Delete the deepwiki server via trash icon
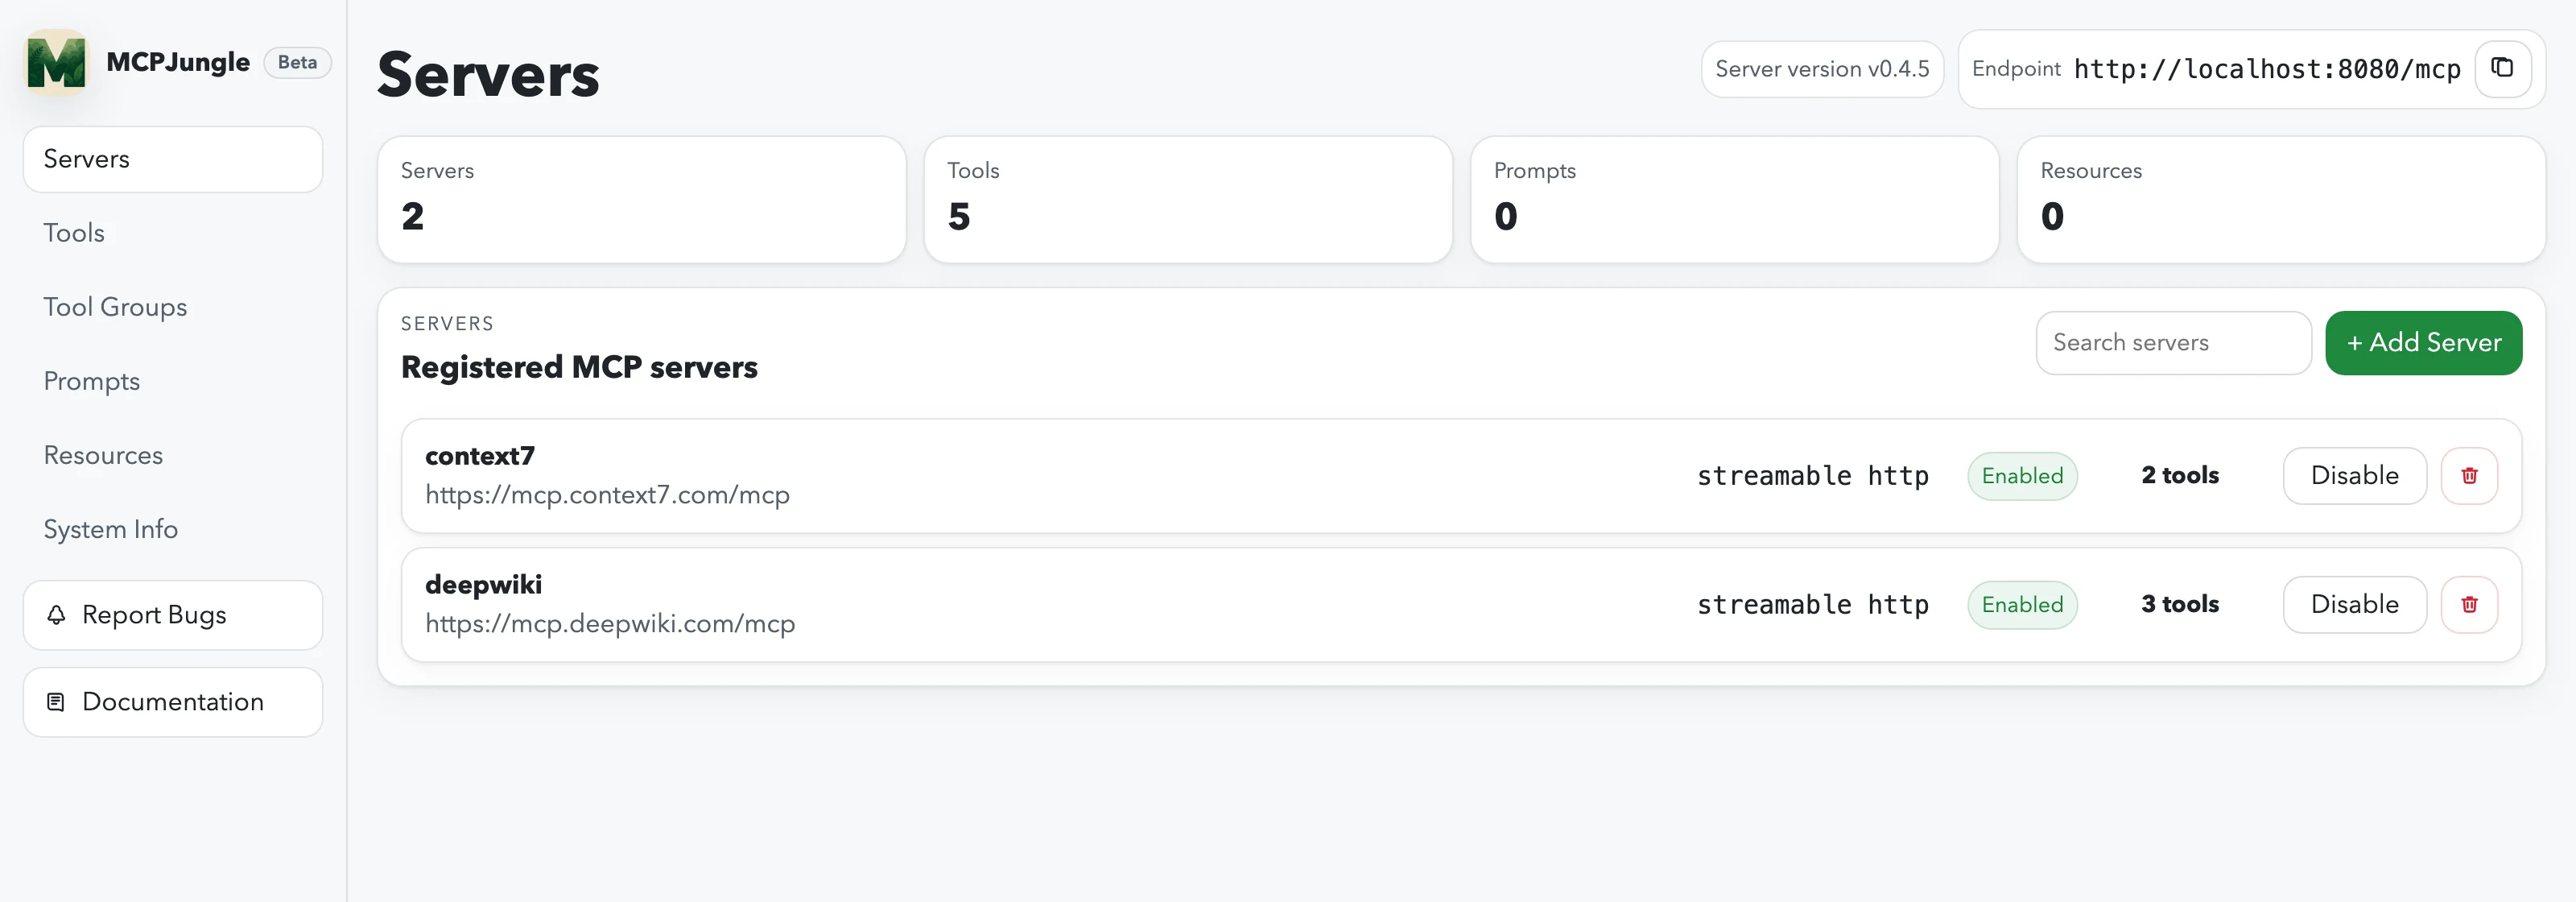The height and width of the screenshot is (902, 2576). coord(2469,605)
